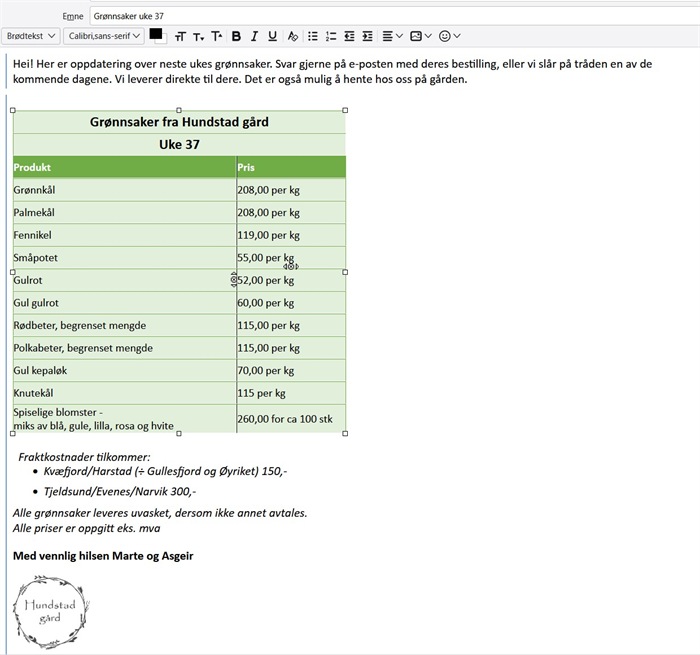Open the Brødtekst paragraph style dropdown
Screen dimensions: 700x655
[x=30, y=36]
